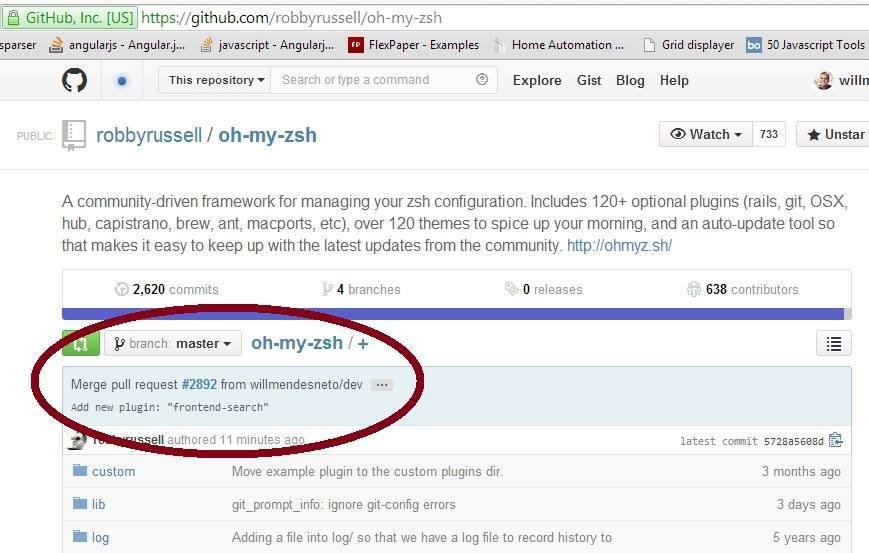Open the search help question-mark icon
Screen dimensions: 869x553
pyautogui.click(x=482, y=79)
